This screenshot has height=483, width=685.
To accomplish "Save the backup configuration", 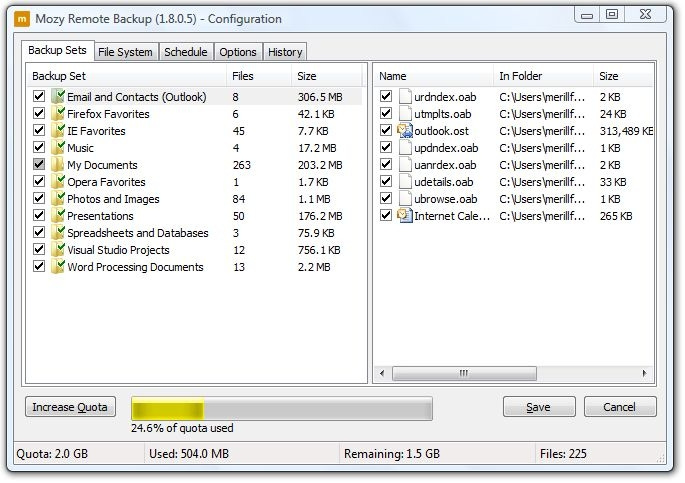I will [x=539, y=407].
